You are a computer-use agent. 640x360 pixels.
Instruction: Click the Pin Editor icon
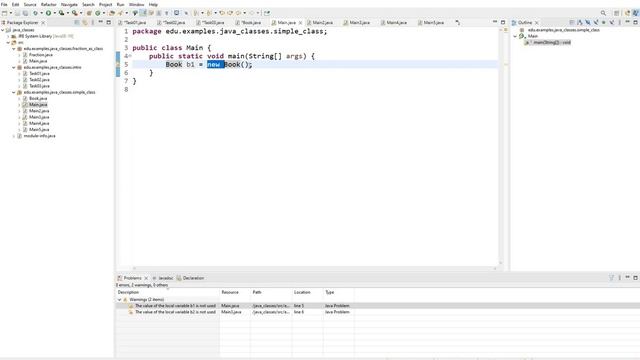coord(267,13)
